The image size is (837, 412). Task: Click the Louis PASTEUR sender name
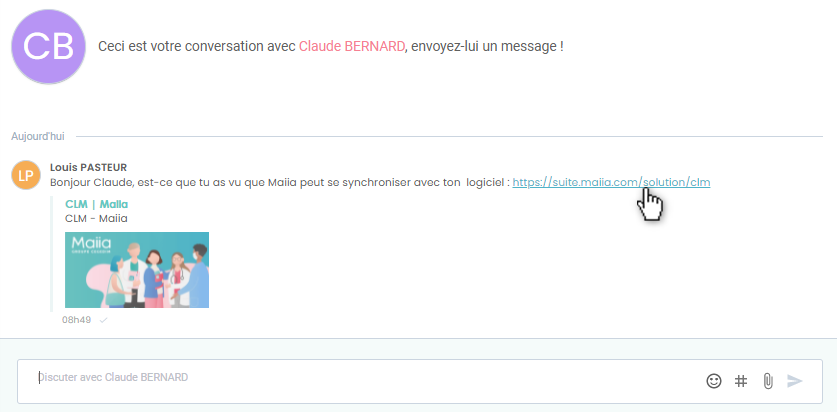88,167
